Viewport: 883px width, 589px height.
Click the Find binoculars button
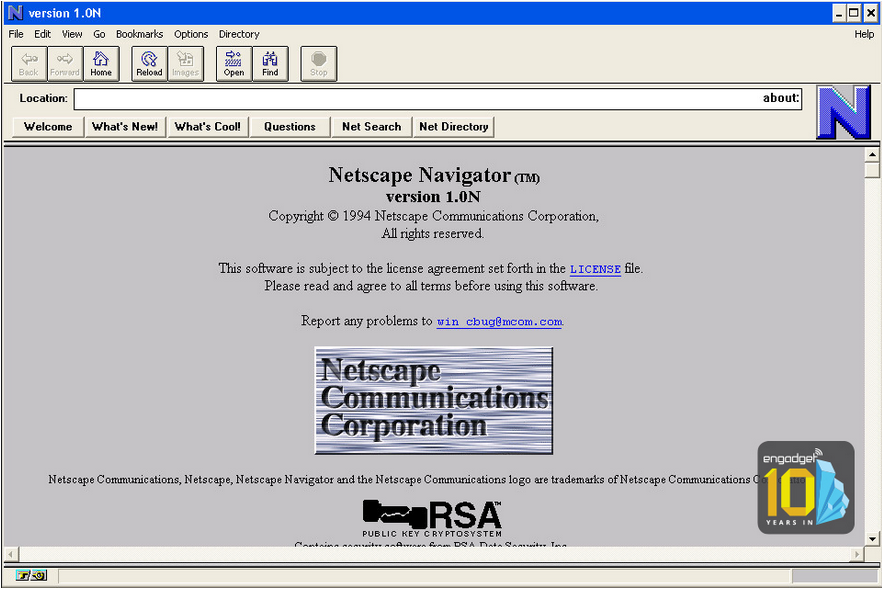[x=270, y=64]
